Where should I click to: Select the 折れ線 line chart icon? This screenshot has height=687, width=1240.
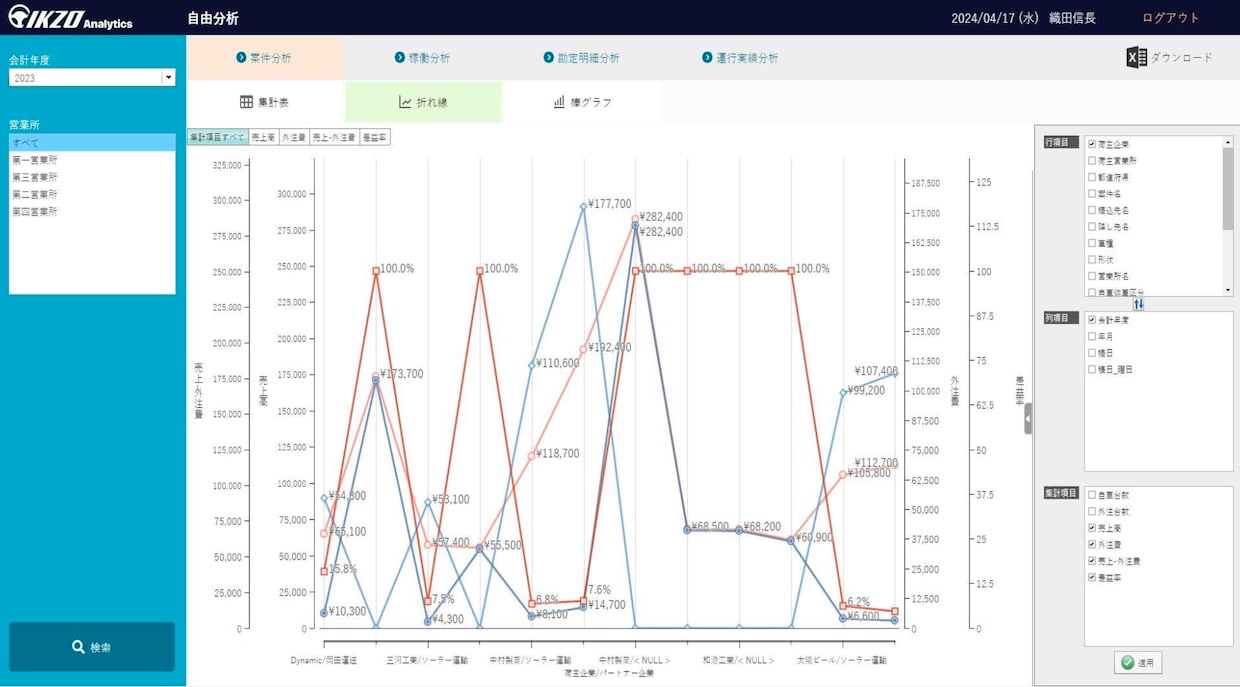(x=405, y=102)
